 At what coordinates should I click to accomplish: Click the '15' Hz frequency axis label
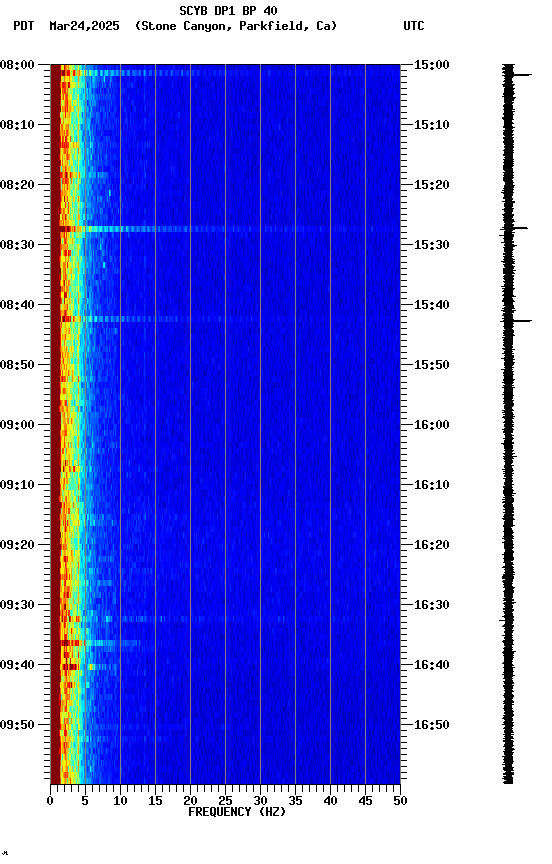click(155, 801)
